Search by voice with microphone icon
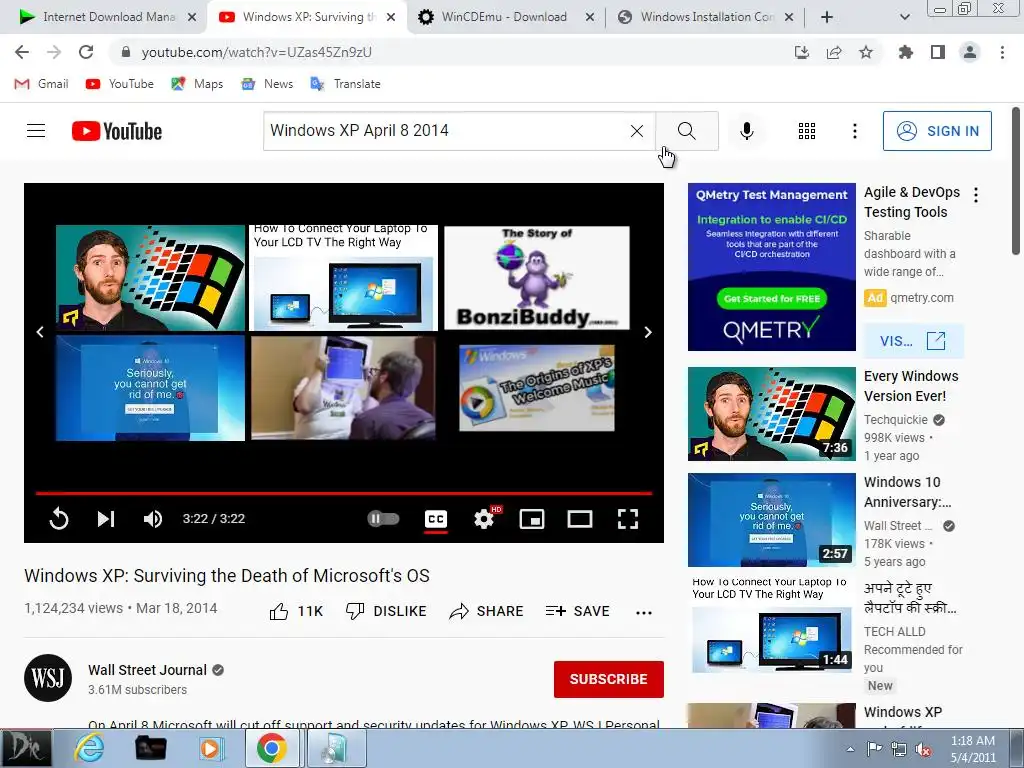 tap(747, 131)
